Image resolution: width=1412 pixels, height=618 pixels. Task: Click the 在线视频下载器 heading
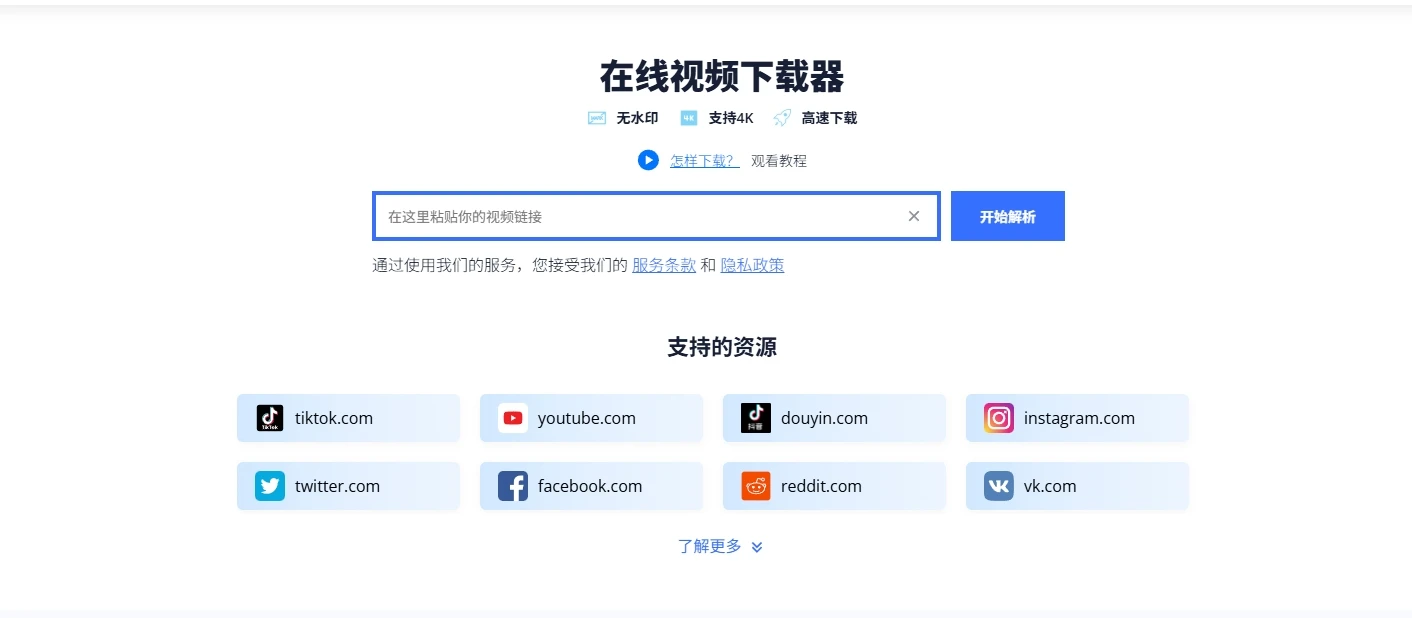pos(722,76)
